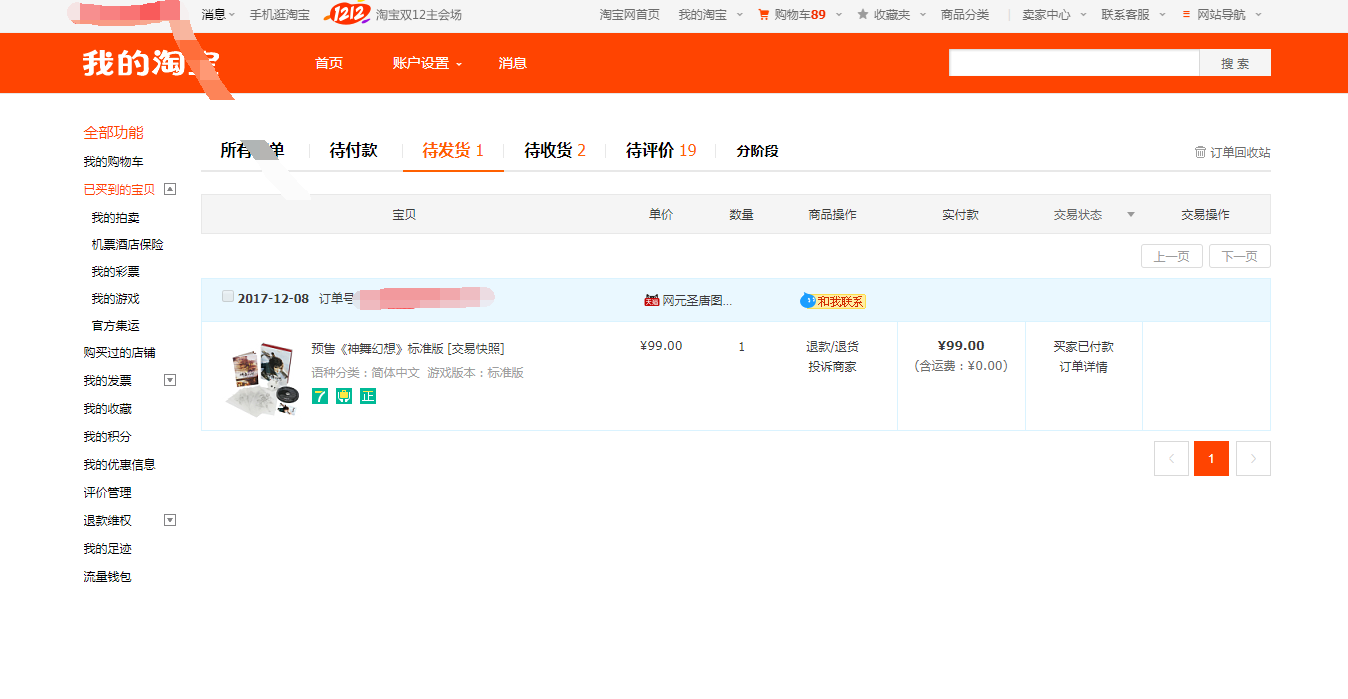1348x699 pixels.
Task: Select the 待发货 tab
Action: pos(453,151)
